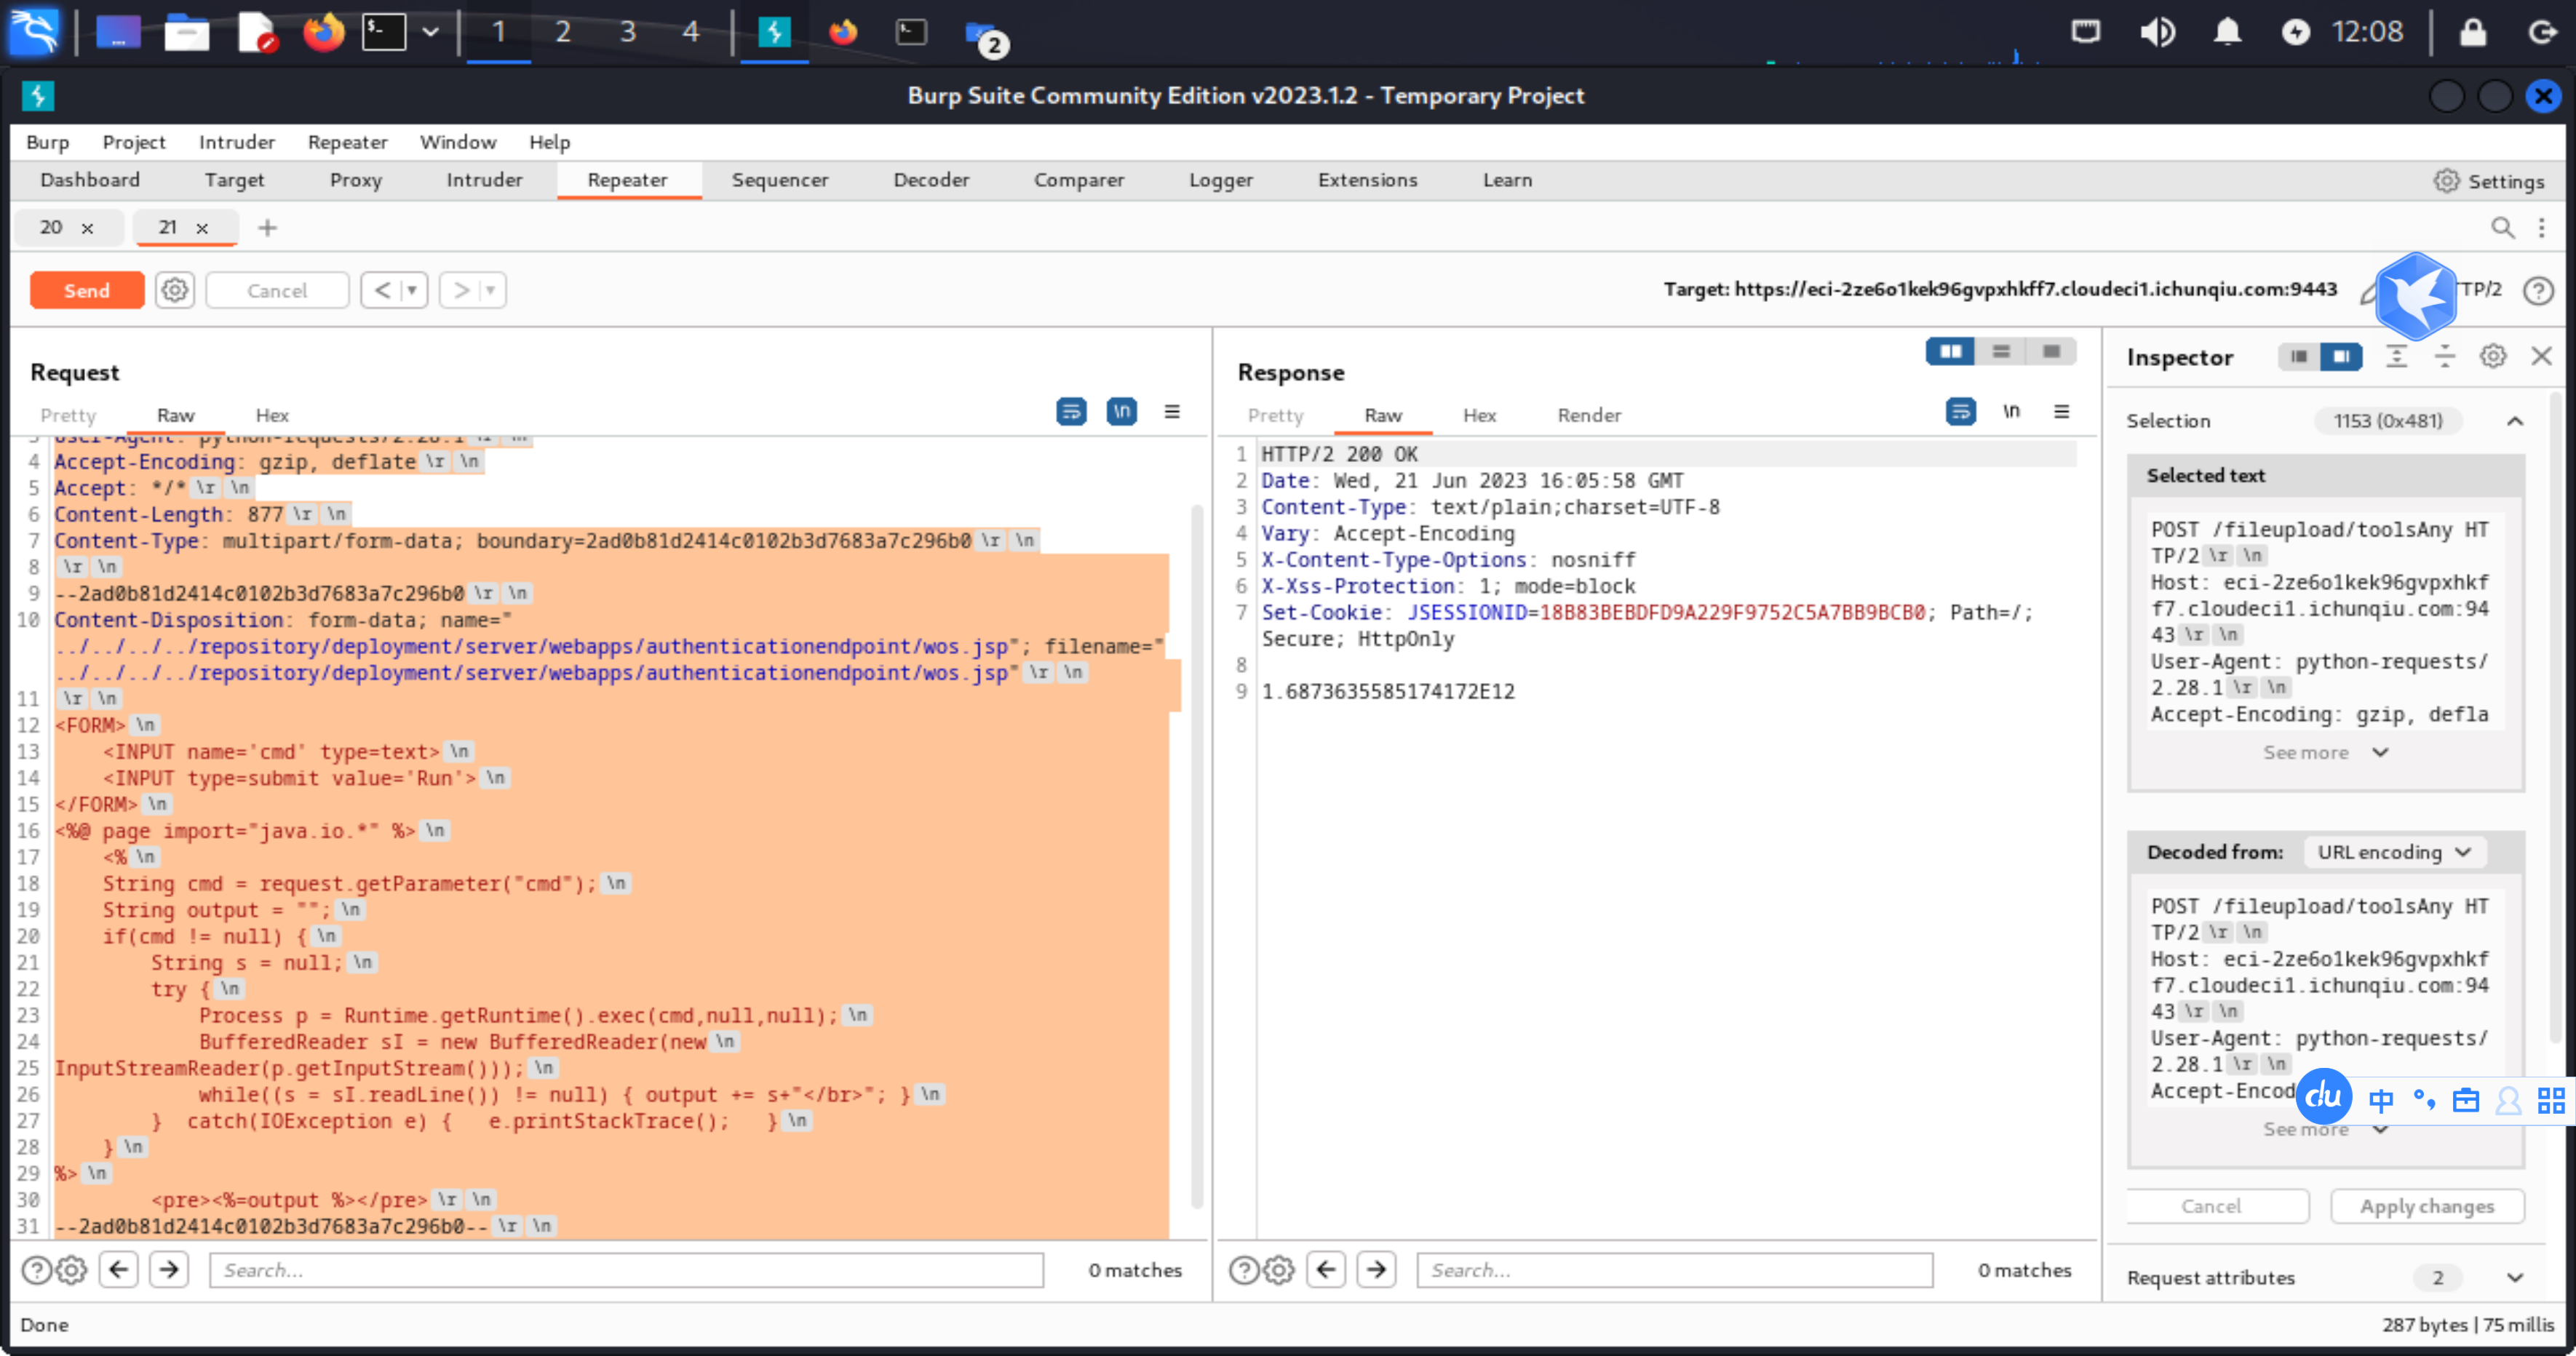The height and width of the screenshot is (1356, 2576).
Task: Expand See more under Selected text
Action: (2325, 752)
